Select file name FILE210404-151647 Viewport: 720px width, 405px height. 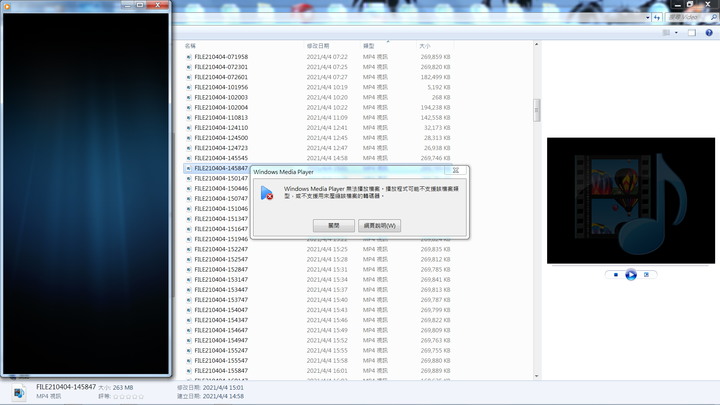click(x=221, y=229)
